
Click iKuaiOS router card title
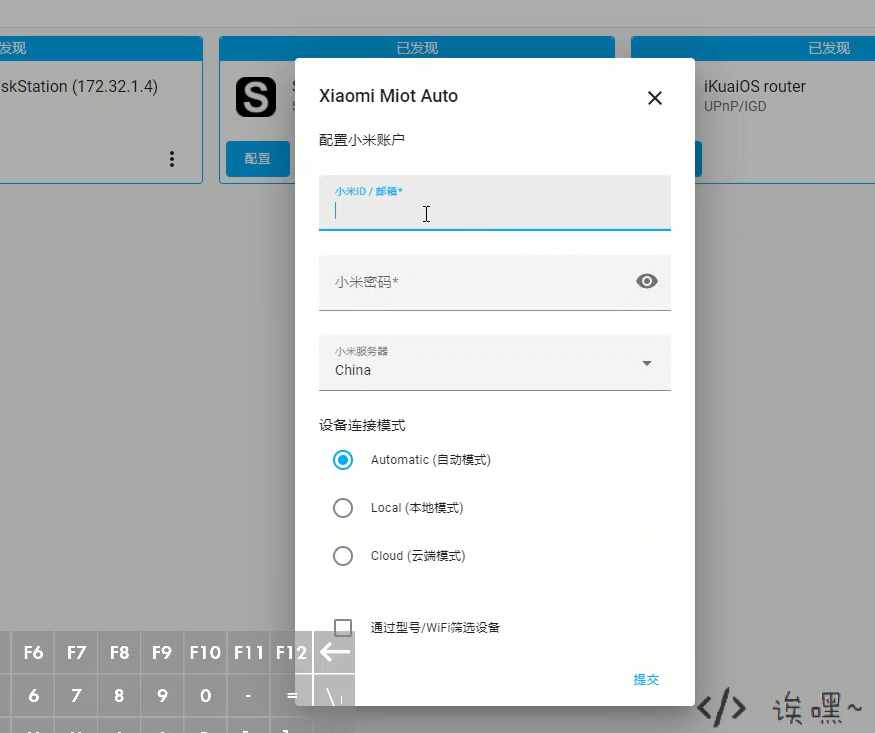click(x=754, y=86)
